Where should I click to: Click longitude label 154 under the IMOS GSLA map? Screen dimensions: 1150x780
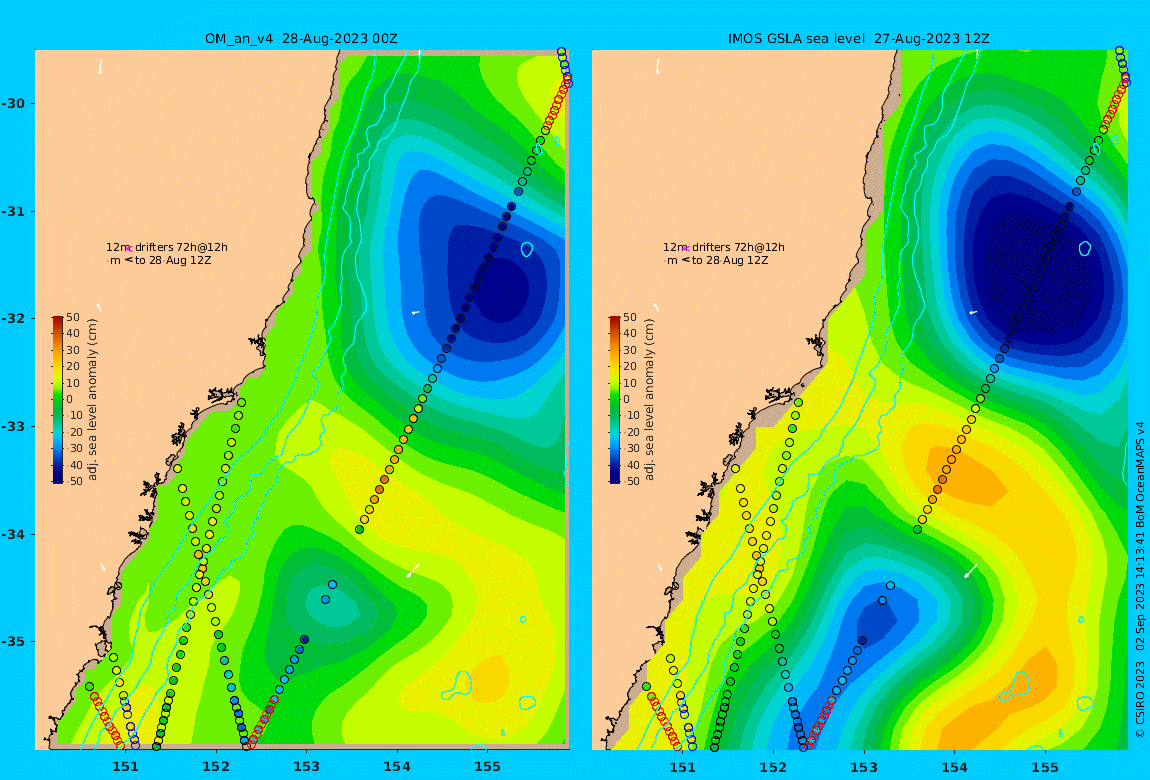point(954,767)
